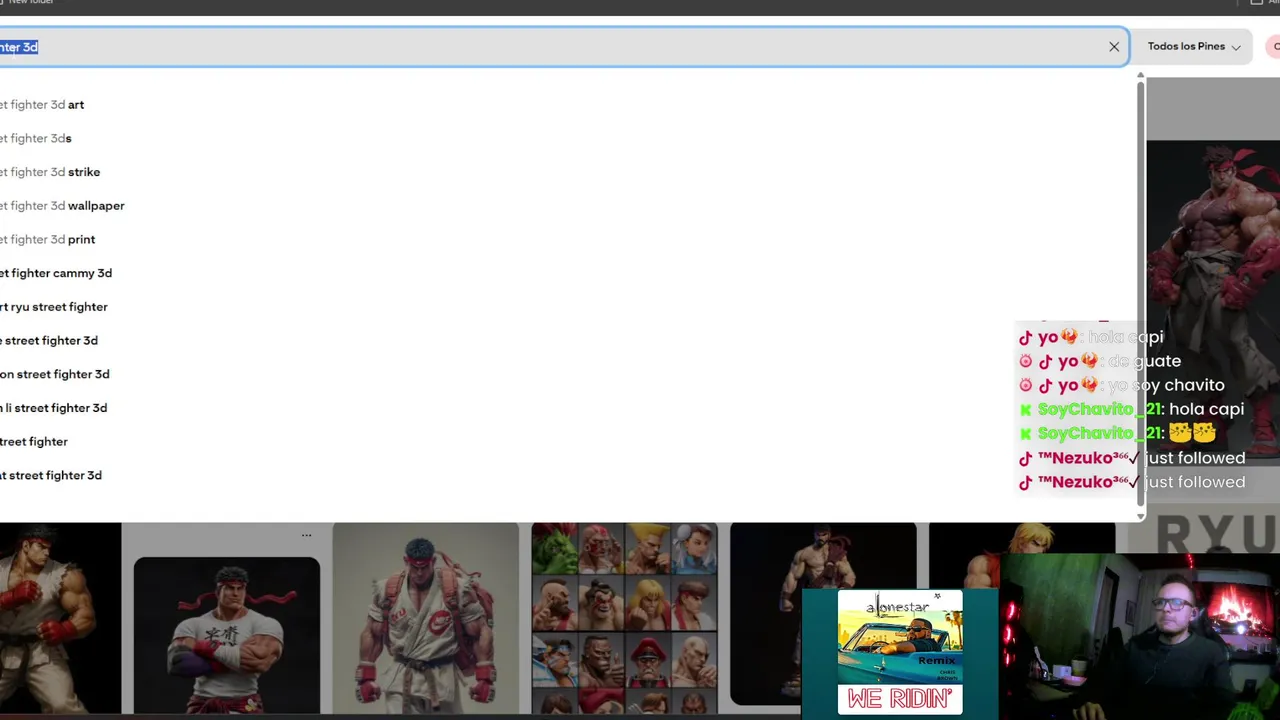Screen dimensions: 1280x720
Task: Open the character roster grid pin
Action: pyautogui.click(x=624, y=618)
